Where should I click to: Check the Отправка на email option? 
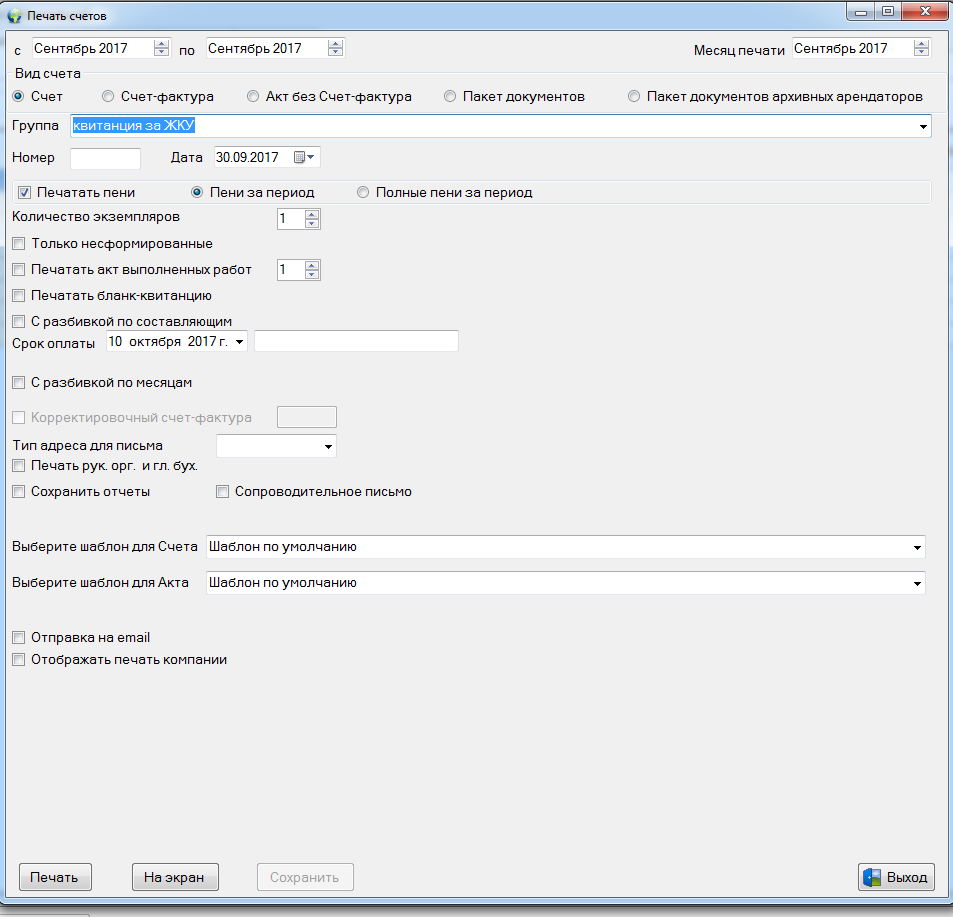pos(18,637)
